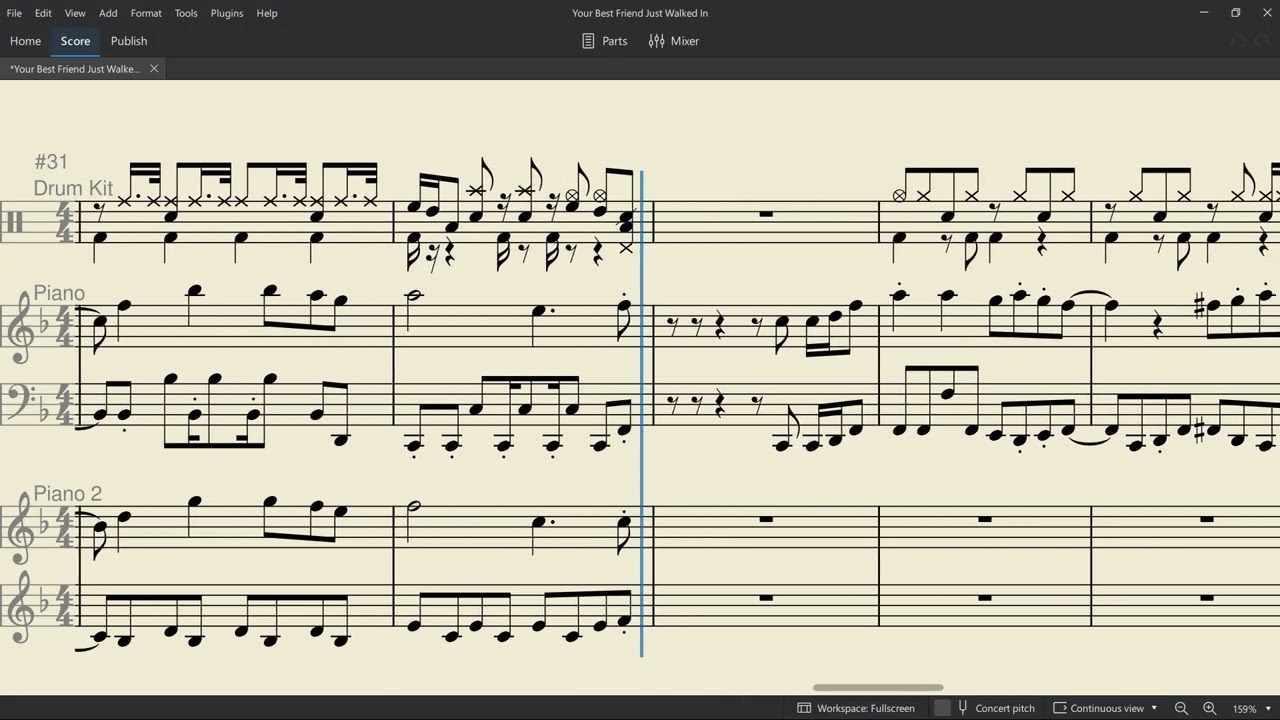Viewport: 1280px width, 720px height.
Task: Open the File menu
Action: 14,13
